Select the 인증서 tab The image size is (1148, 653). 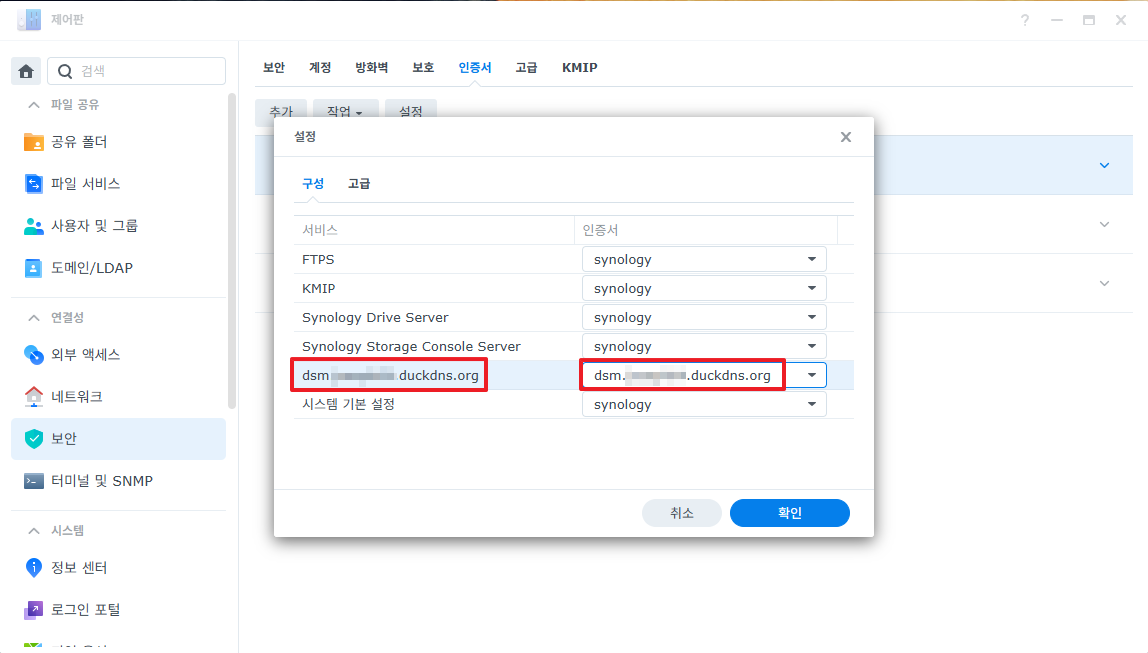(x=474, y=67)
